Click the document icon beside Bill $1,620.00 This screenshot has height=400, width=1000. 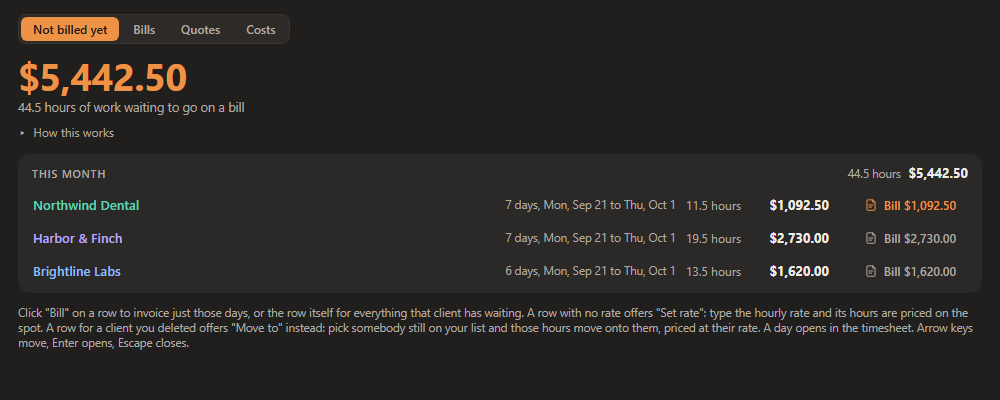click(x=871, y=272)
